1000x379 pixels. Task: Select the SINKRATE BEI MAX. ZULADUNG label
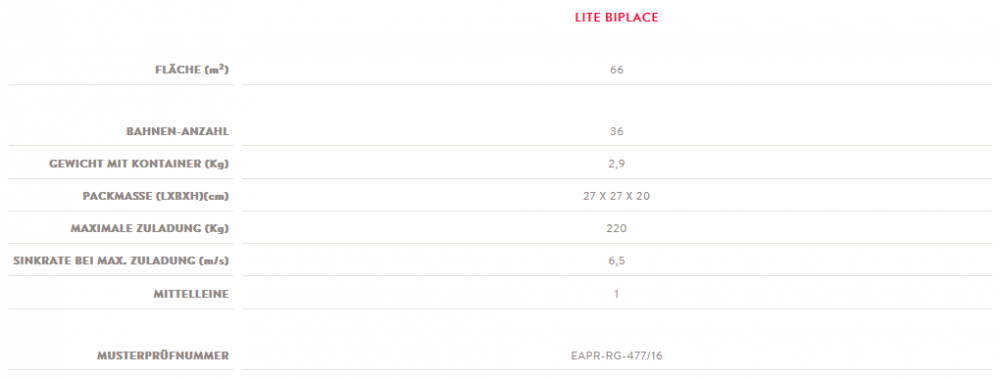click(121, 261)
